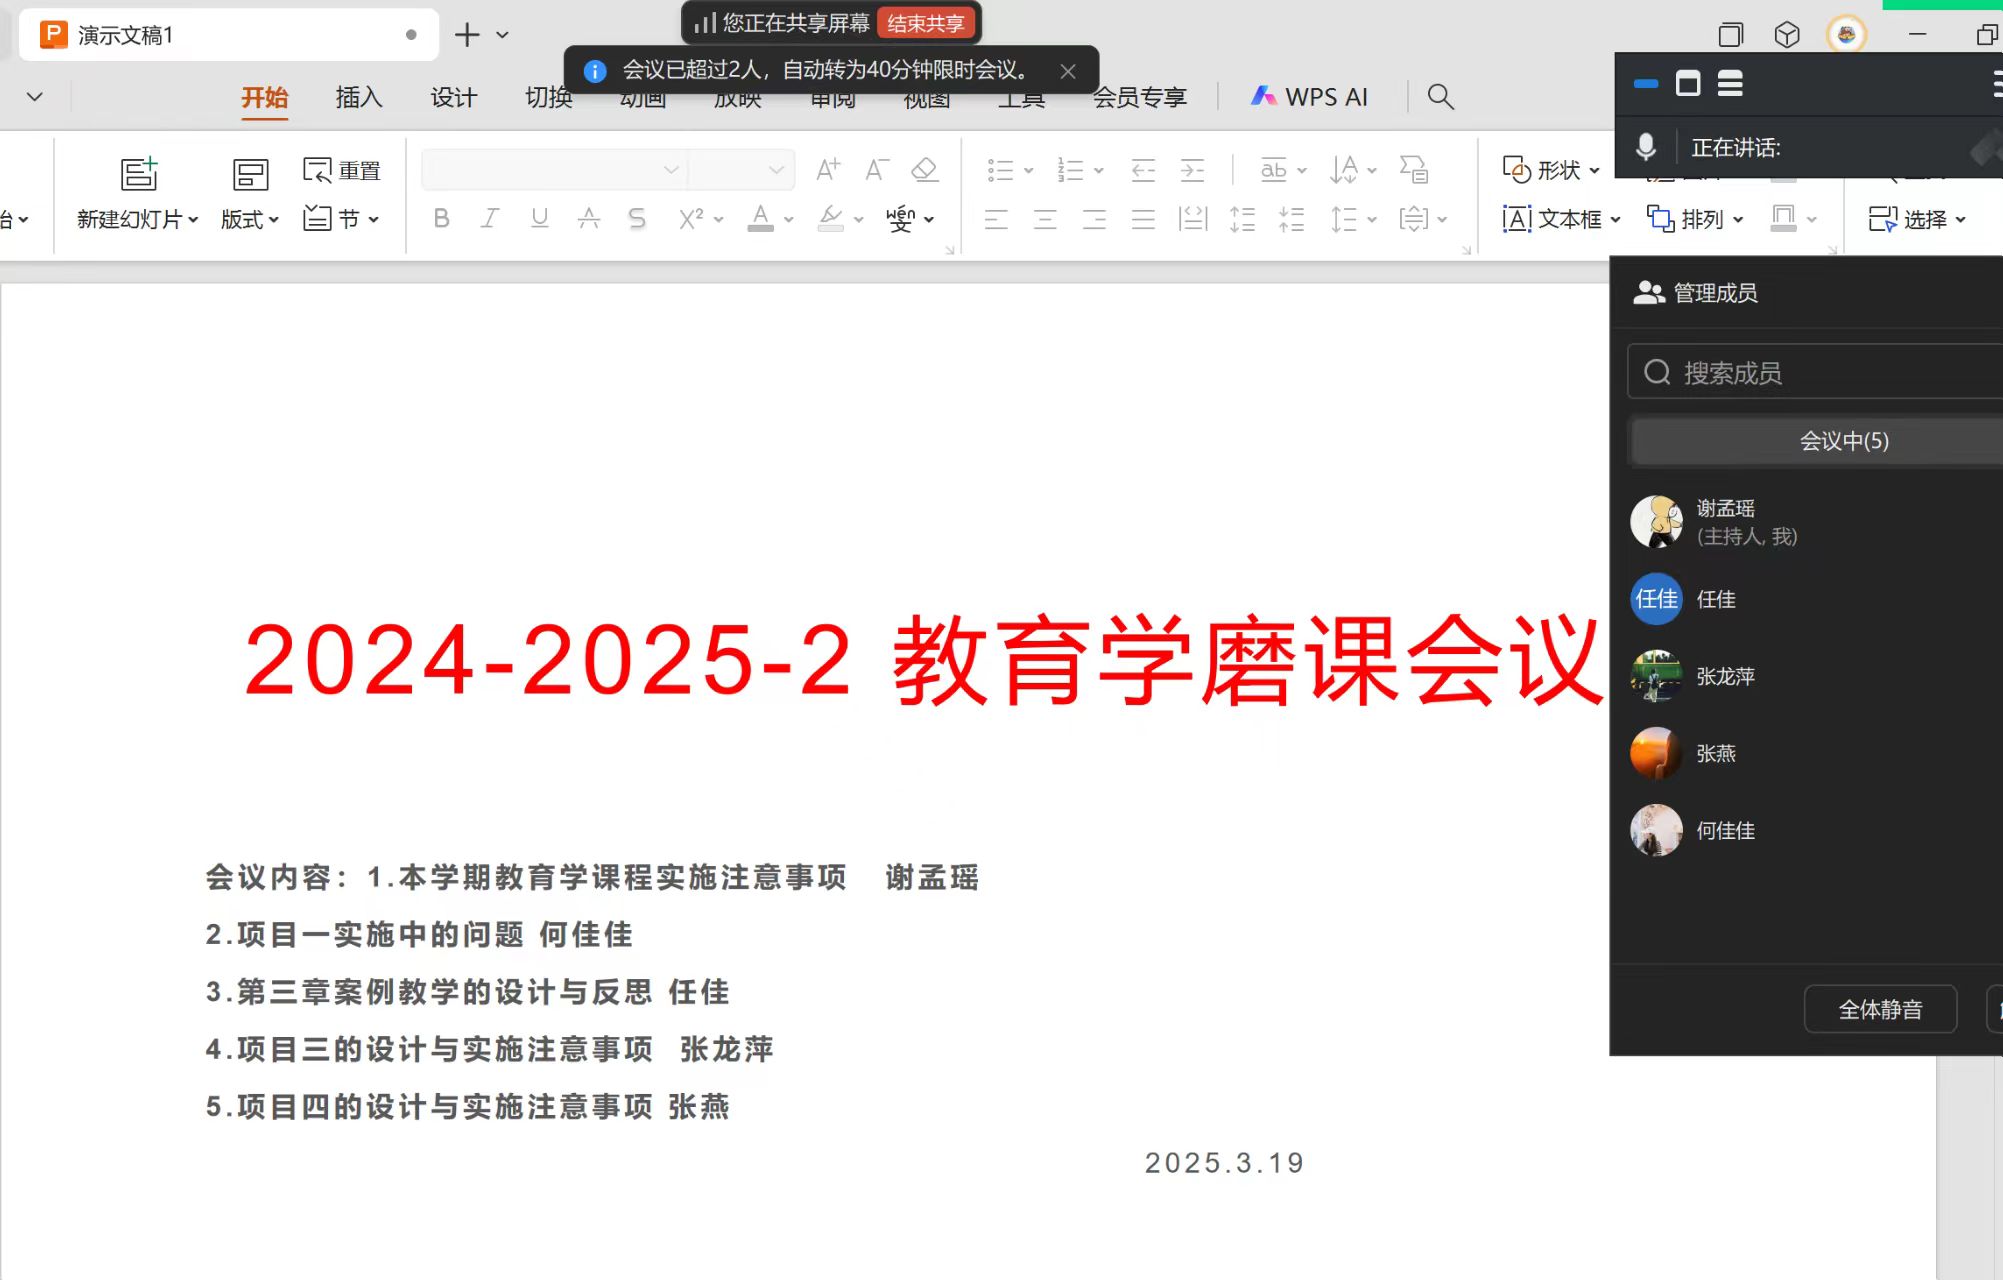Viewport: 2003px width, 1280px height.
Task: Toggle bold formatting
Action: tap(441, 219)
